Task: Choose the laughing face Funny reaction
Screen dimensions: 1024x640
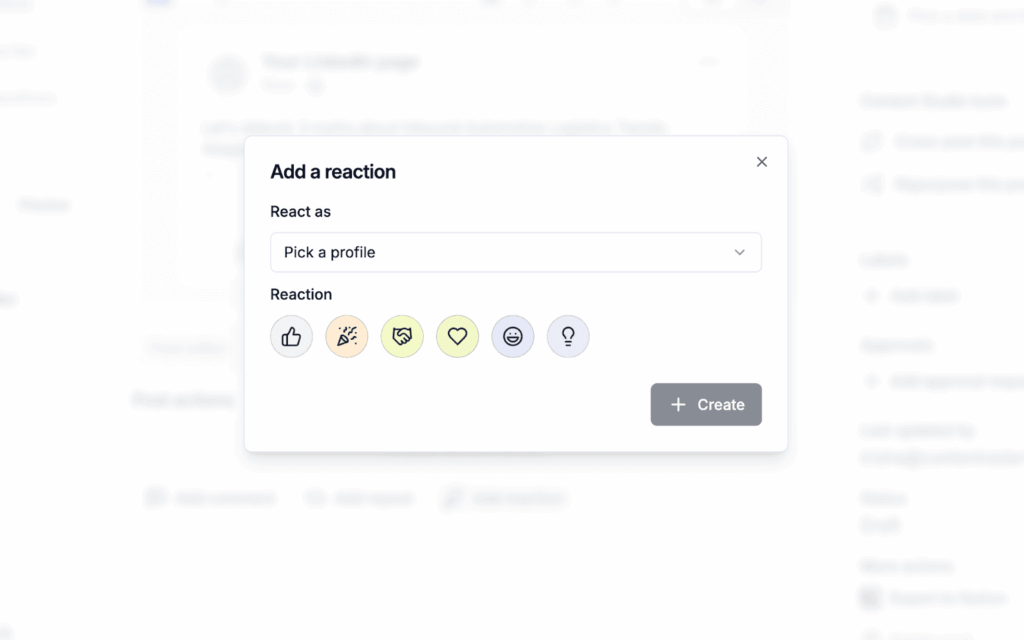Action: click(513, 337)
